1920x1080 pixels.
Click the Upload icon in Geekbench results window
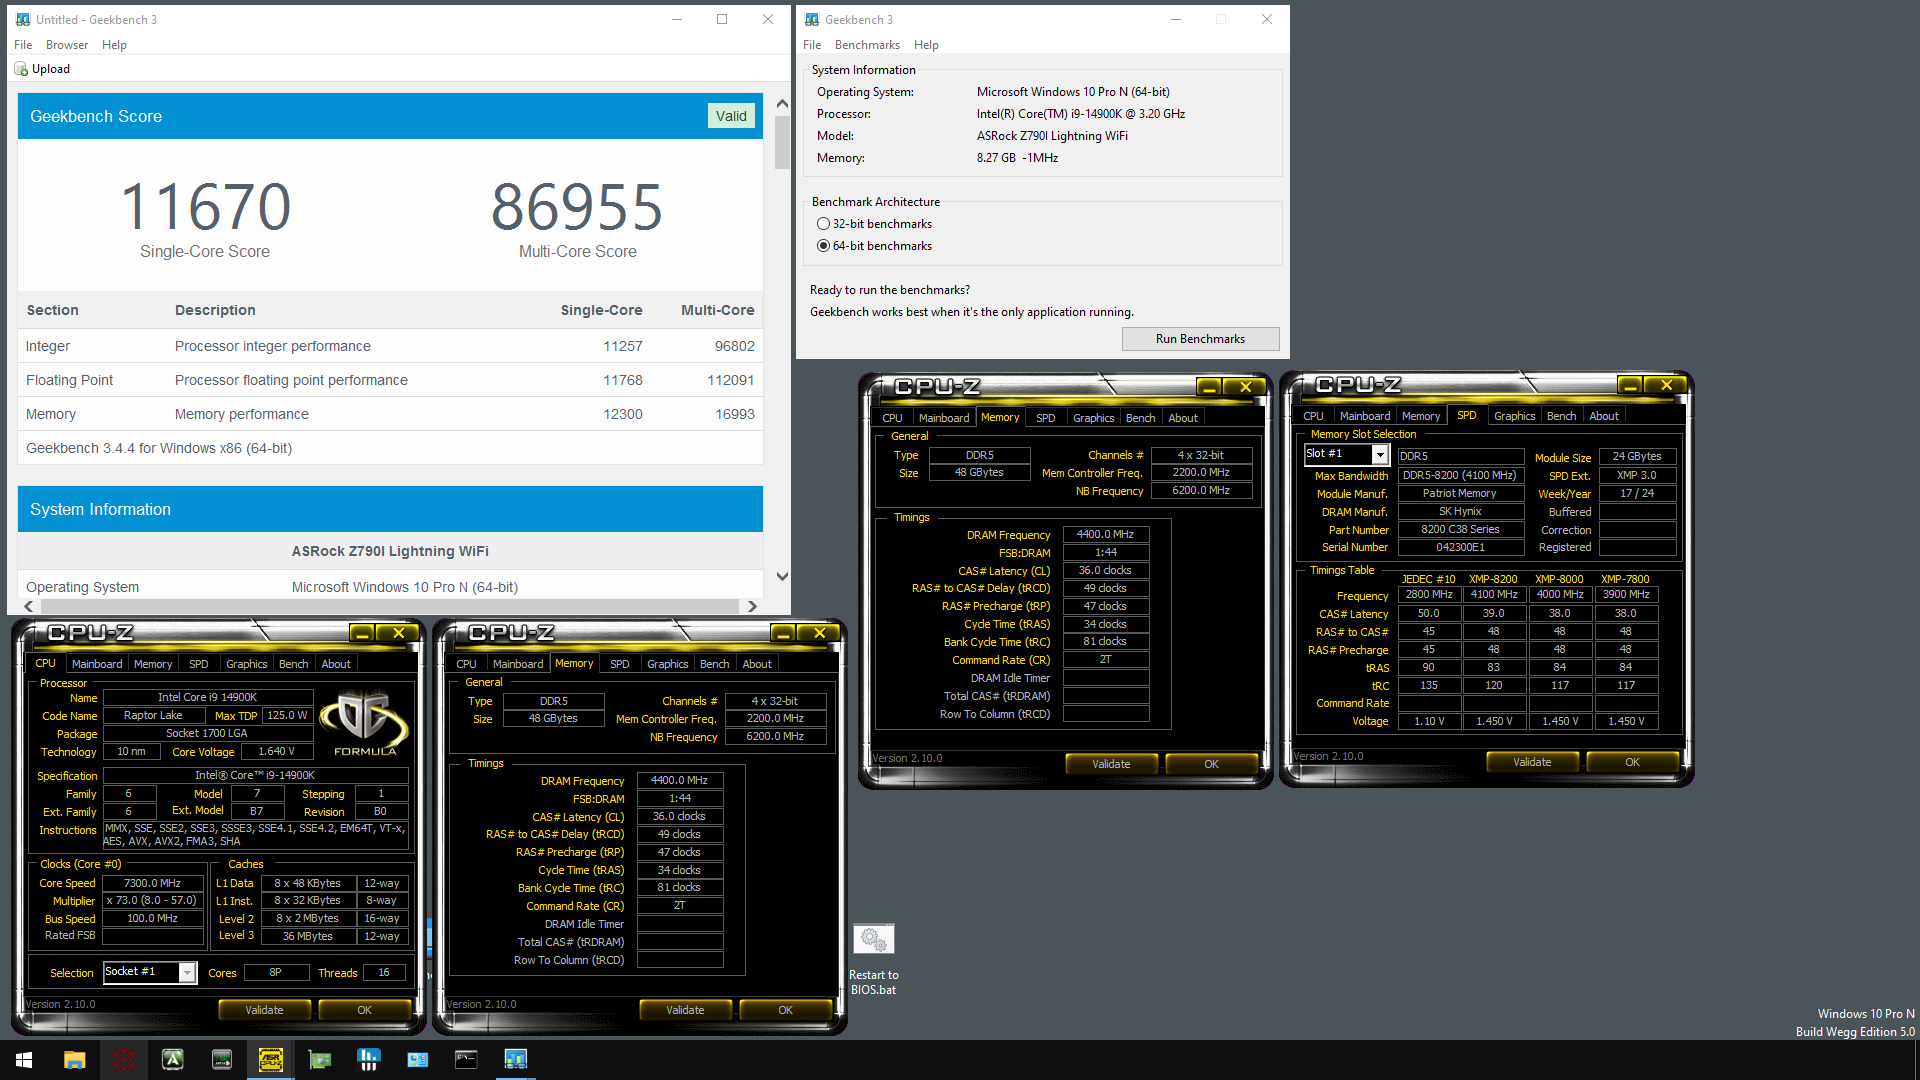21,69
